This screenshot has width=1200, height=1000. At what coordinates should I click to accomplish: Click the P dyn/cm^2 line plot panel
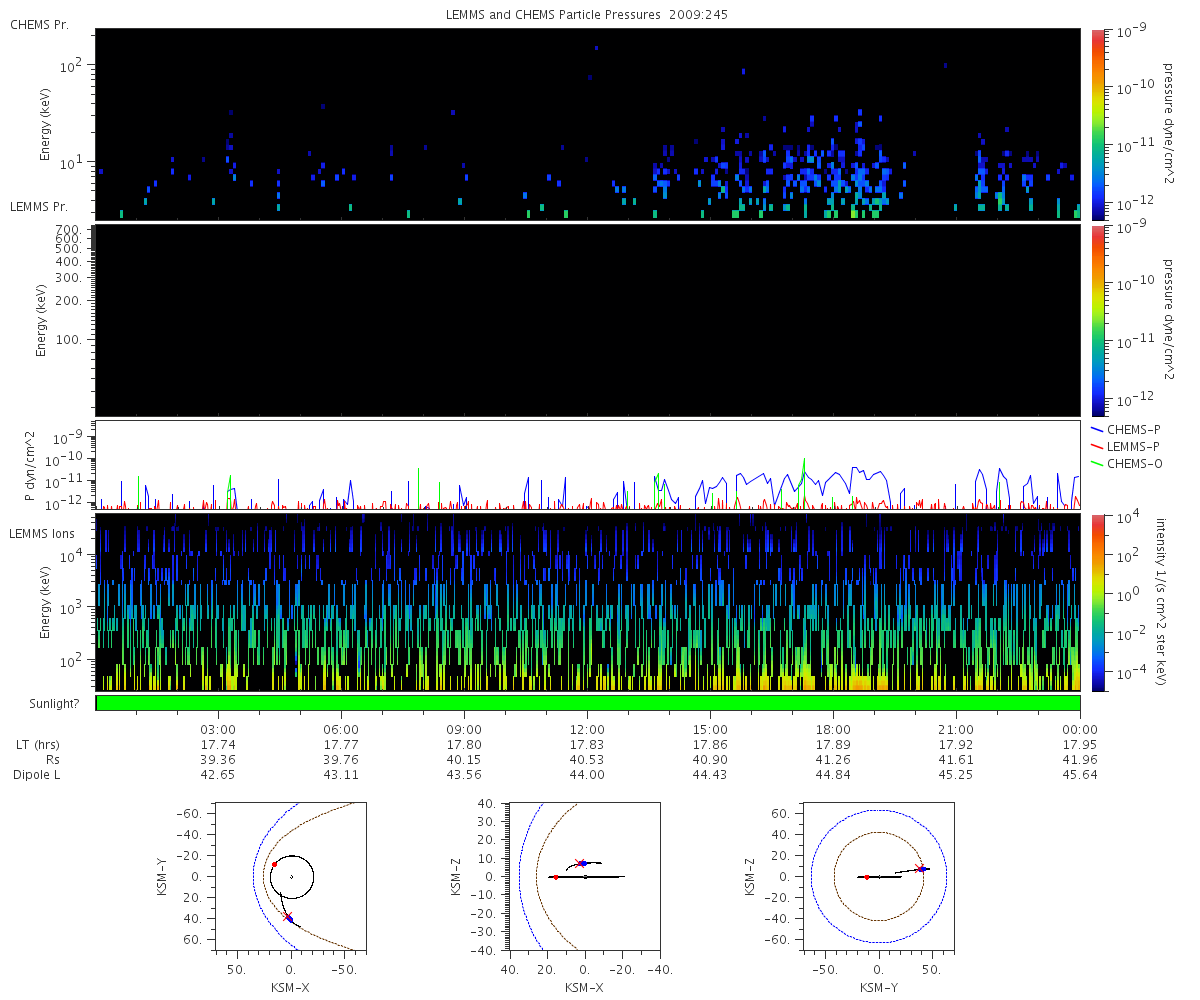pyautogui.click(x=588, y=465)
